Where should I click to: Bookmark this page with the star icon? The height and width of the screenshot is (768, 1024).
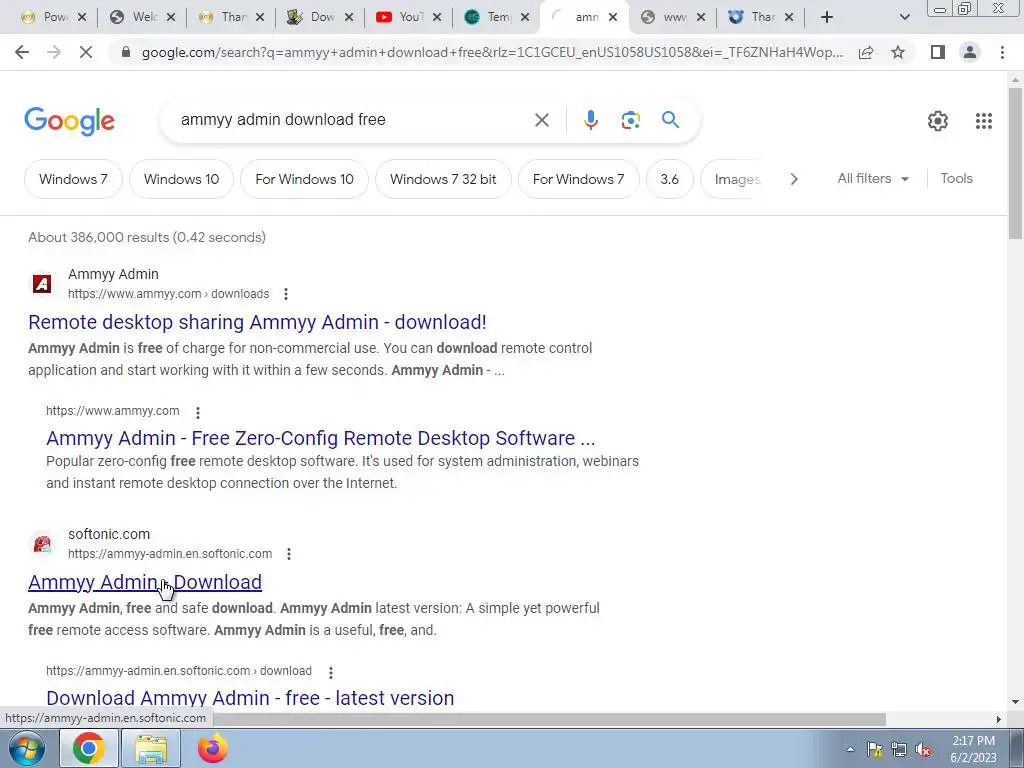898,52
